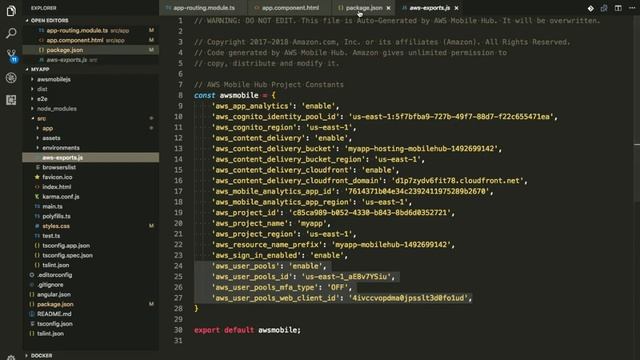The height and width of the screenshot is (360, 640).
Task: Open package.json in the MYAPP root tree
Action: (x=91, y=304)
